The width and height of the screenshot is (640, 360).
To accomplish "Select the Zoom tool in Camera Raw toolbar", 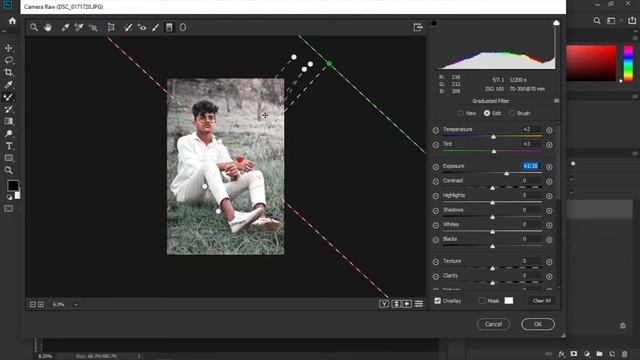I will click(34, 27).
